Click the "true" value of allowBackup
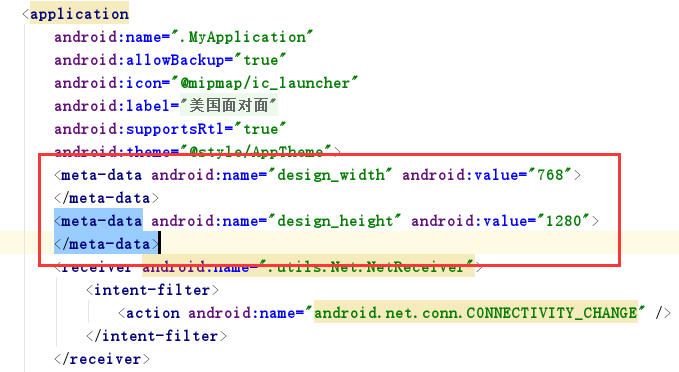Screen dimensions: 679x372 (x=260, y=60)
